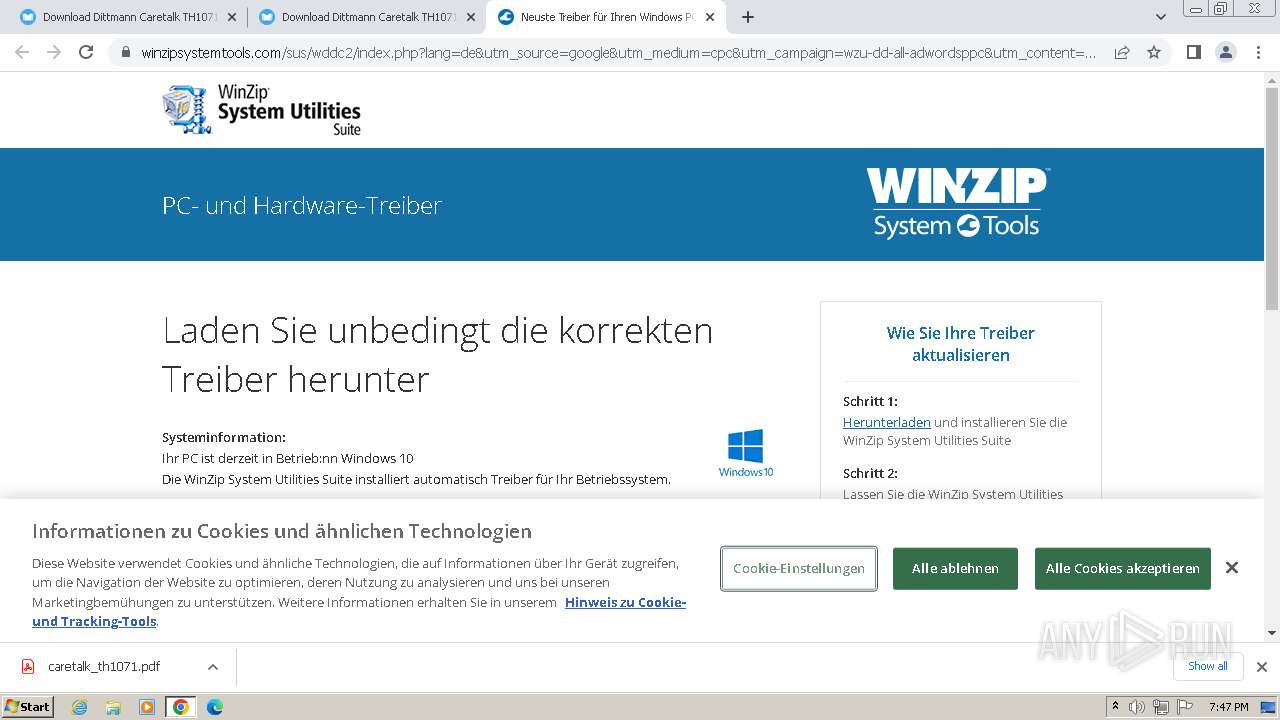Open the Chrome profile avatar
Screen dimensions: 1280x720
[1225, 52]
